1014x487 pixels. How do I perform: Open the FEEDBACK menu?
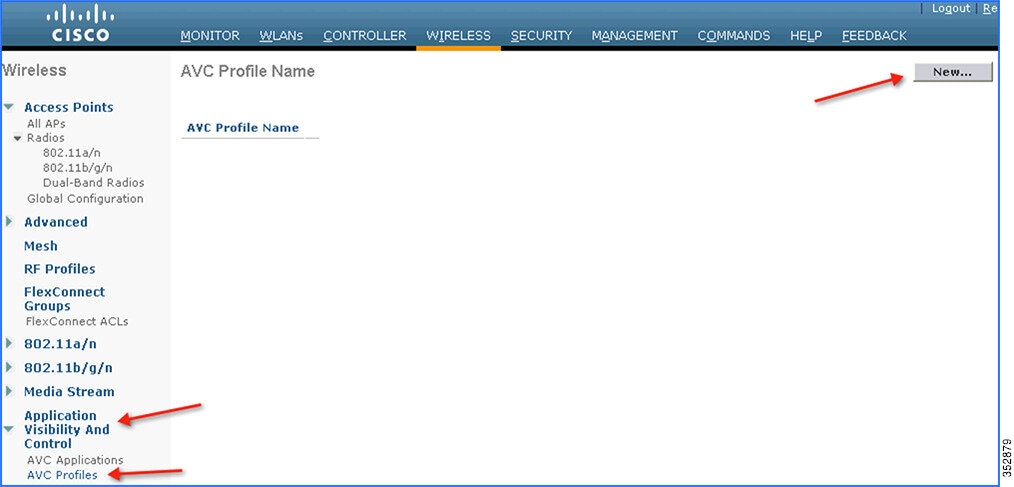tap(874, 36)
